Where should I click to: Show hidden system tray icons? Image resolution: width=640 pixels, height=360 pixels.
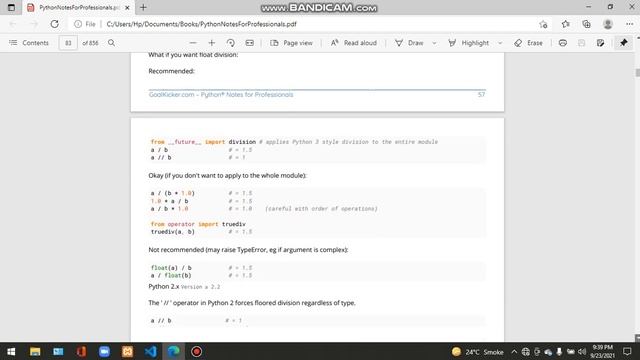tap(514, 352)
